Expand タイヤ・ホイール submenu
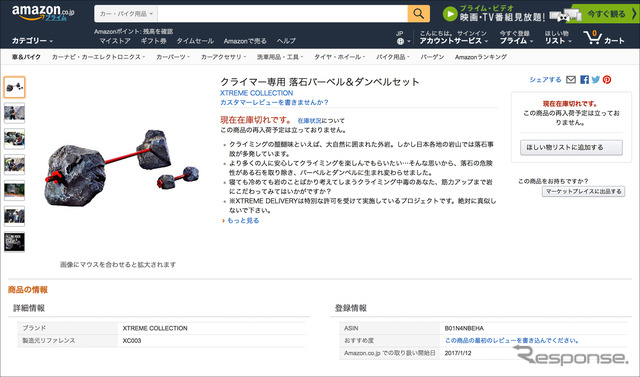 point(339,57)
